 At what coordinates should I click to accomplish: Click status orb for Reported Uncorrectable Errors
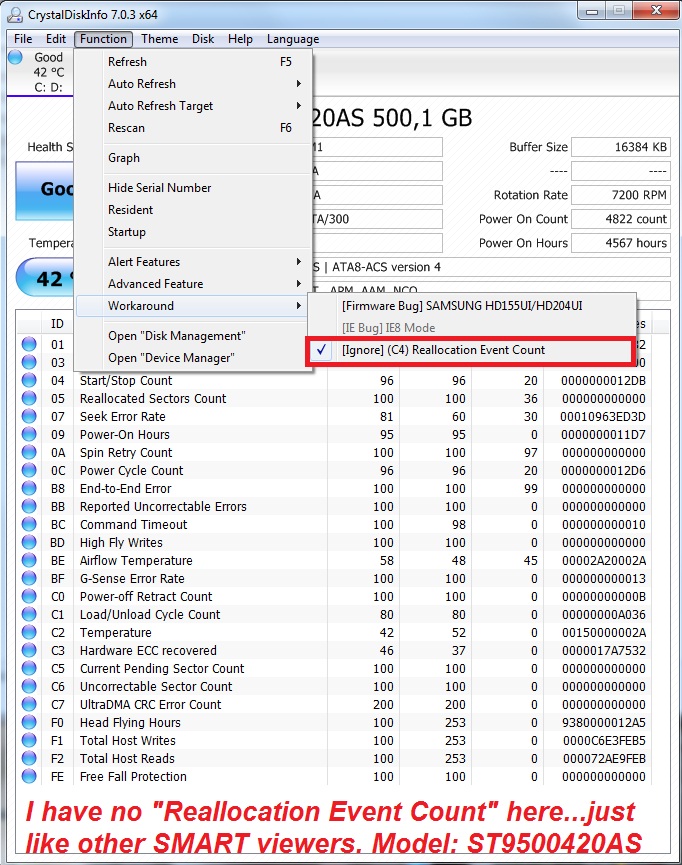point(29,506)
